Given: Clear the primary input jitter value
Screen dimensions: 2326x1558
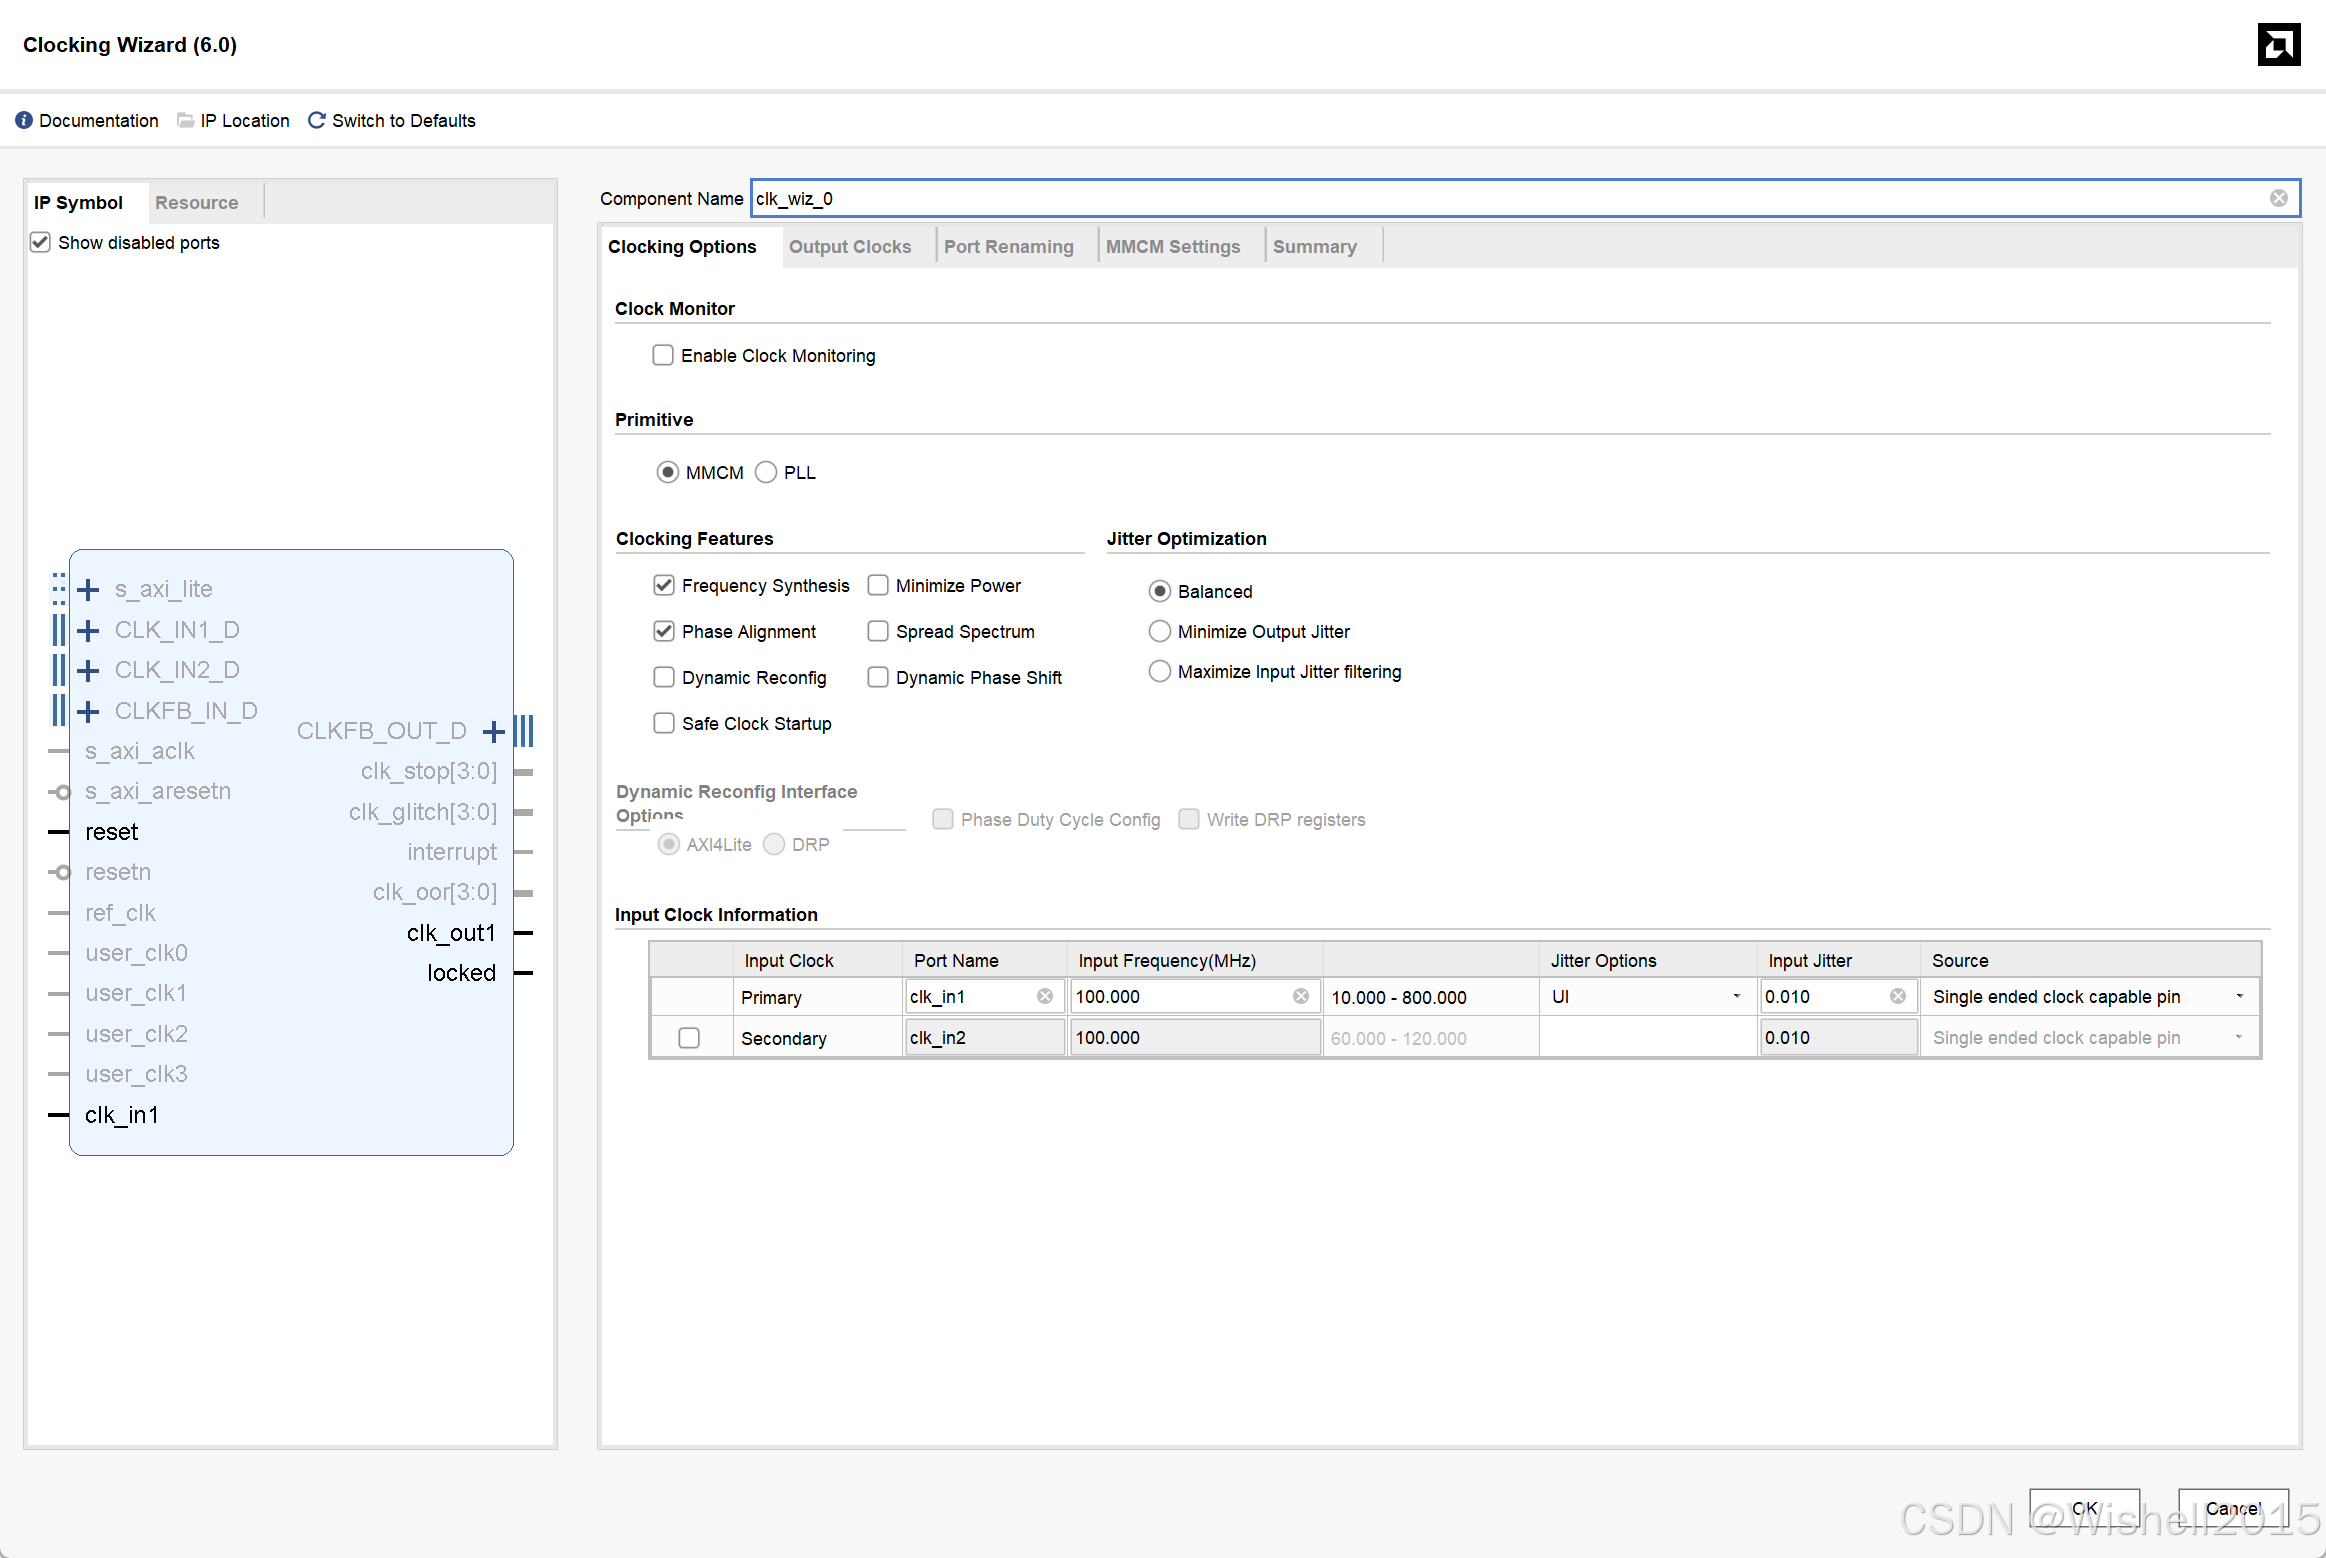Looking at the screenshot, I should [x=1897, y=996].
